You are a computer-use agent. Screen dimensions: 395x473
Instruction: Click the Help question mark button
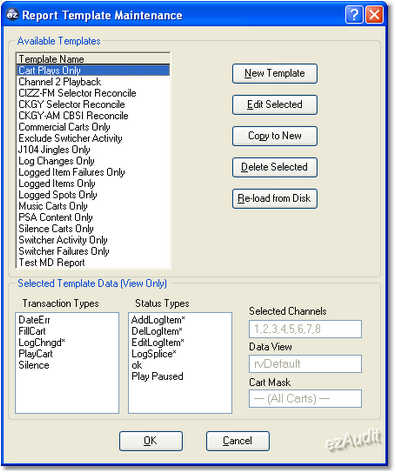pyautogui.click(x=354, y=15)
